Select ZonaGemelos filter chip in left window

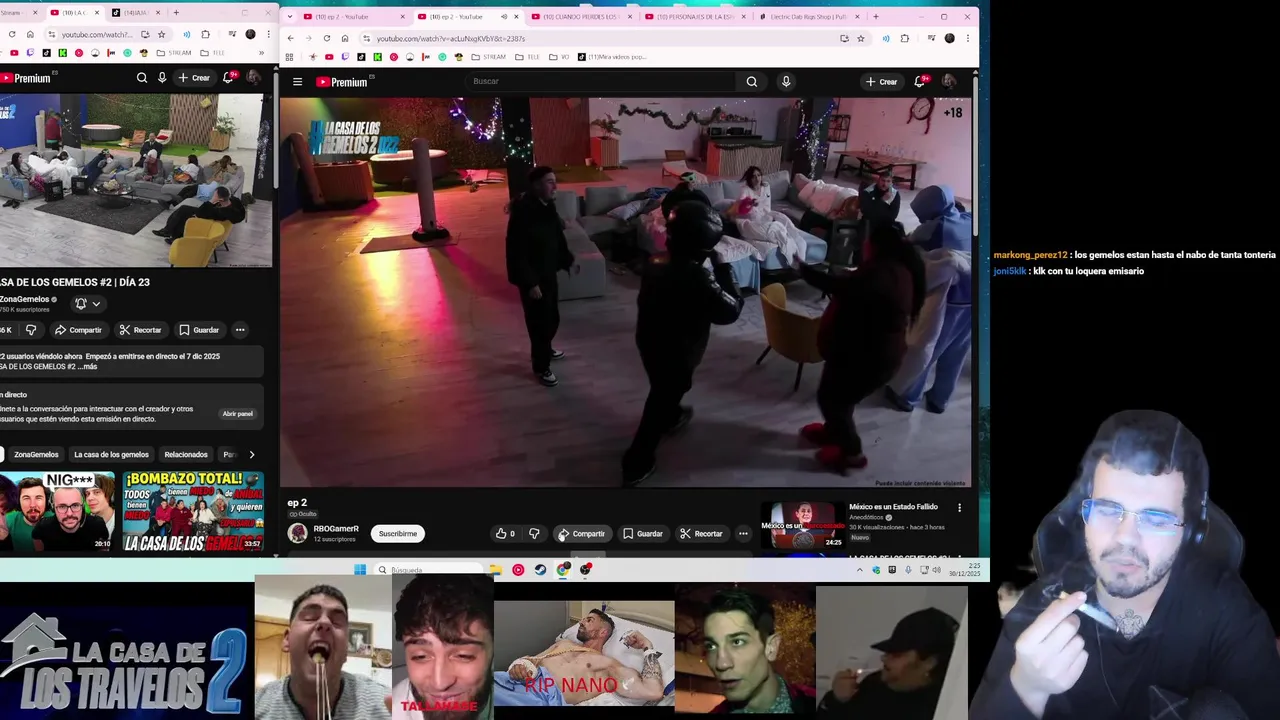[36, 455]
